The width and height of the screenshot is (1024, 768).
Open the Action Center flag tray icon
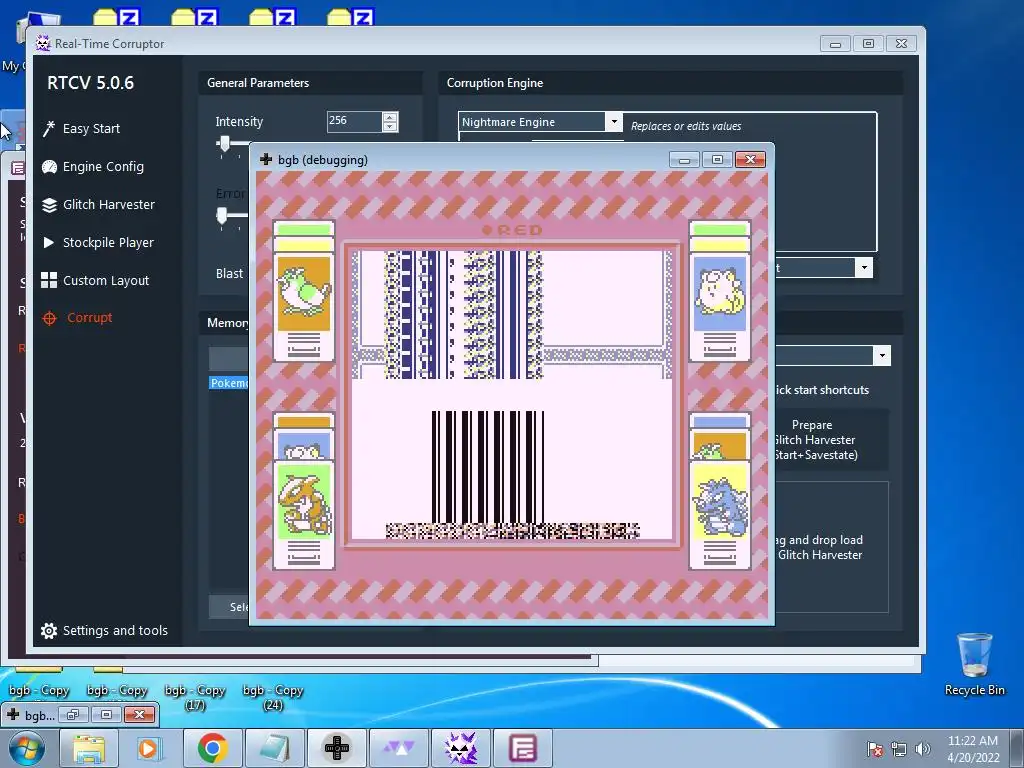pos(875,749)
